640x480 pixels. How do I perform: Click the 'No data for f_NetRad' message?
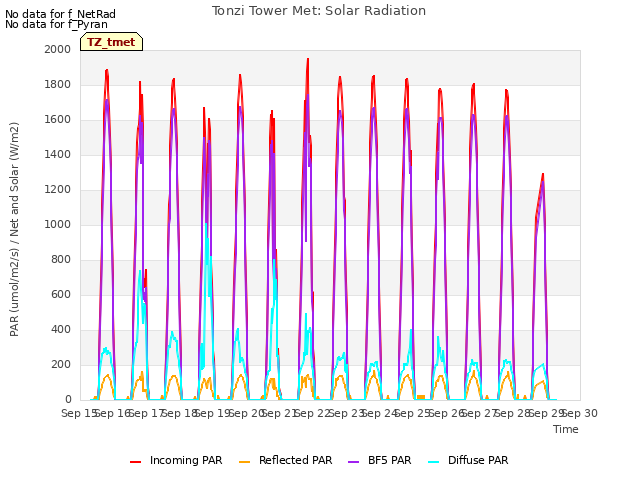click(60, 14)
